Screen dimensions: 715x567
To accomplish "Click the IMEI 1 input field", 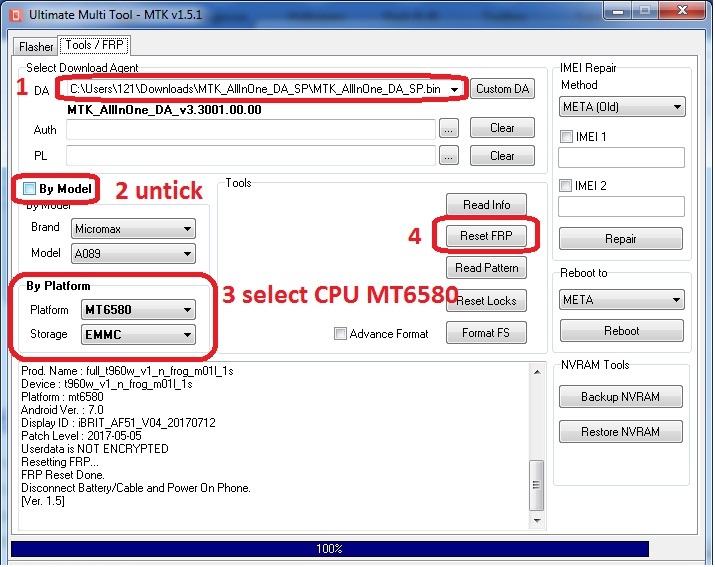I will [621, 157].
